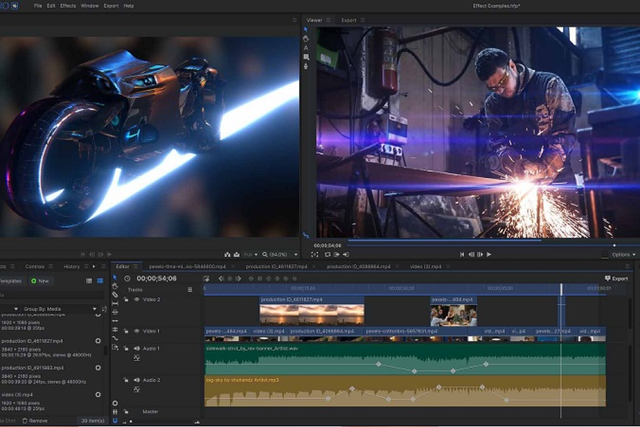640x427 pixels.
Task: Click the circular ring icon above the mixer icon
Action: pyautogui.click(x=115, y=403)
